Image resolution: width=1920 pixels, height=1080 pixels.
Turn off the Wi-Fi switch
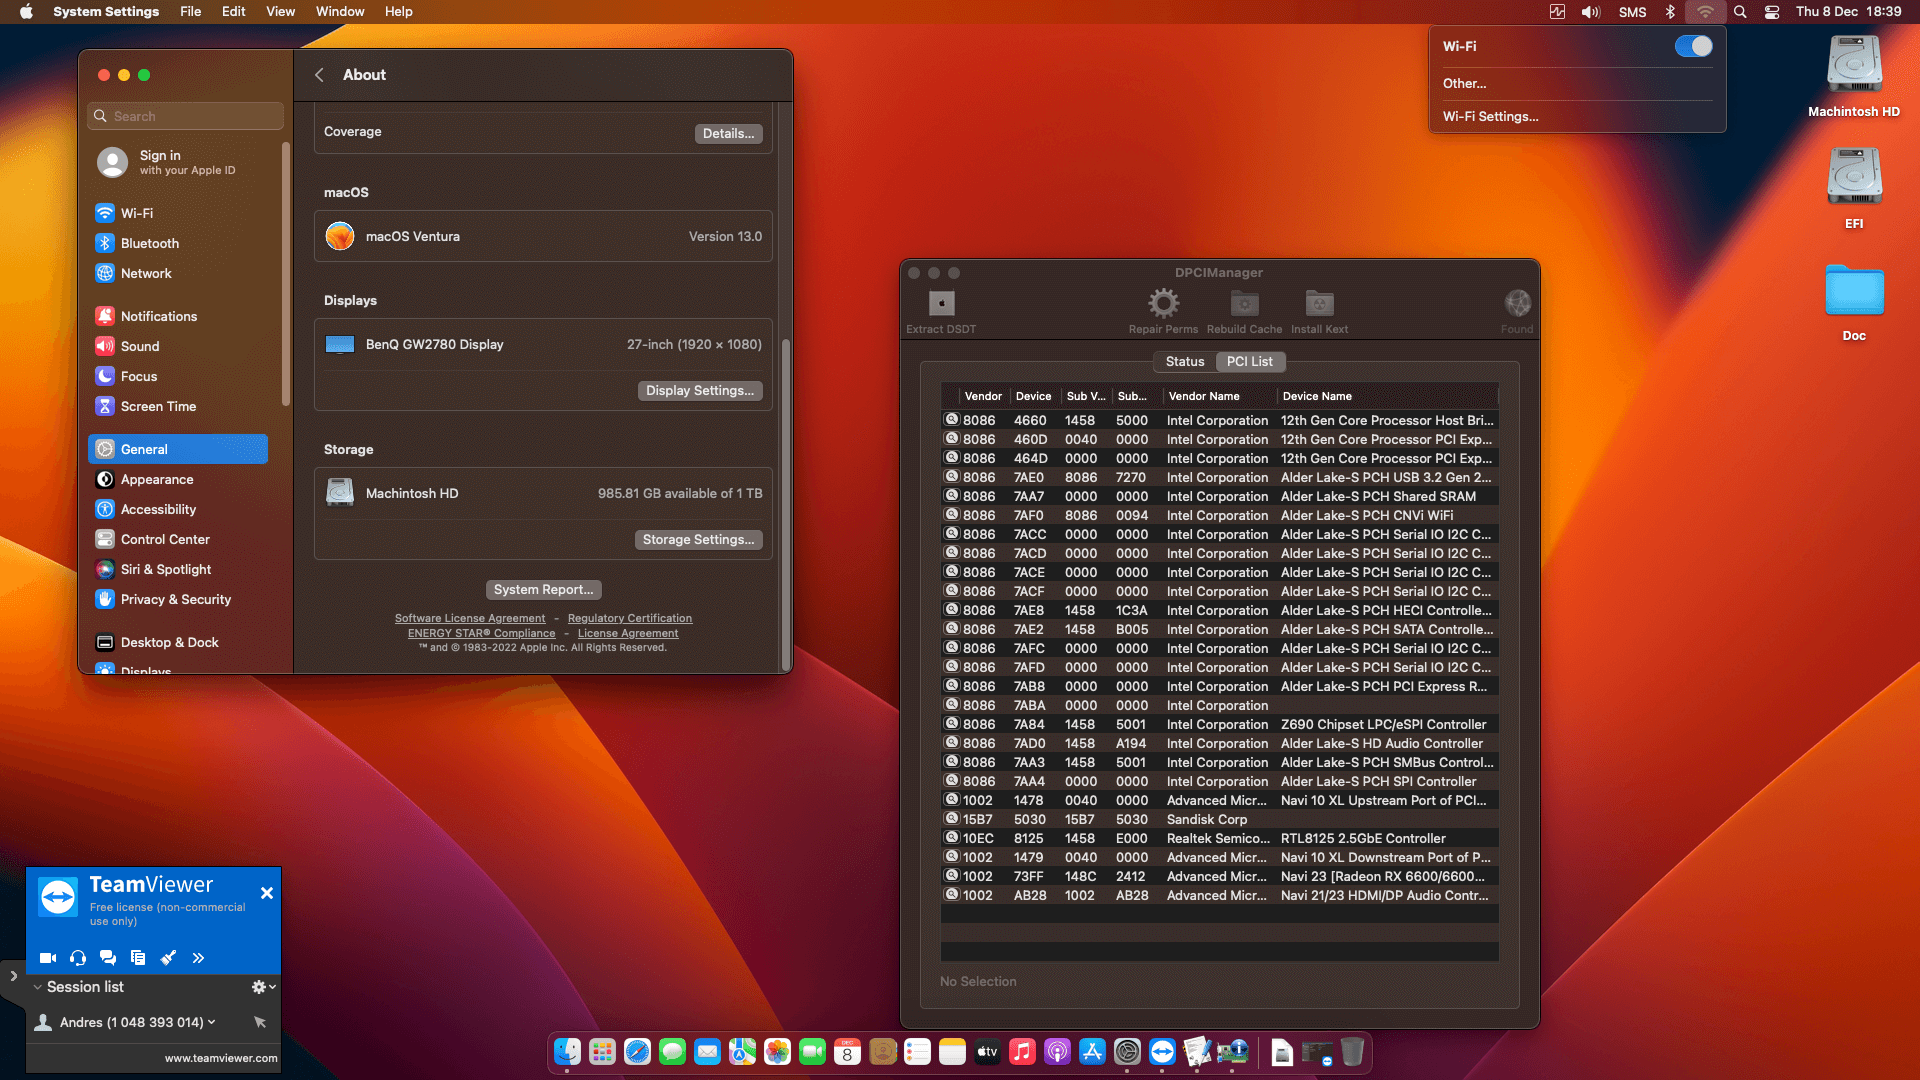pyautogui.click(x=1694, y=46)
